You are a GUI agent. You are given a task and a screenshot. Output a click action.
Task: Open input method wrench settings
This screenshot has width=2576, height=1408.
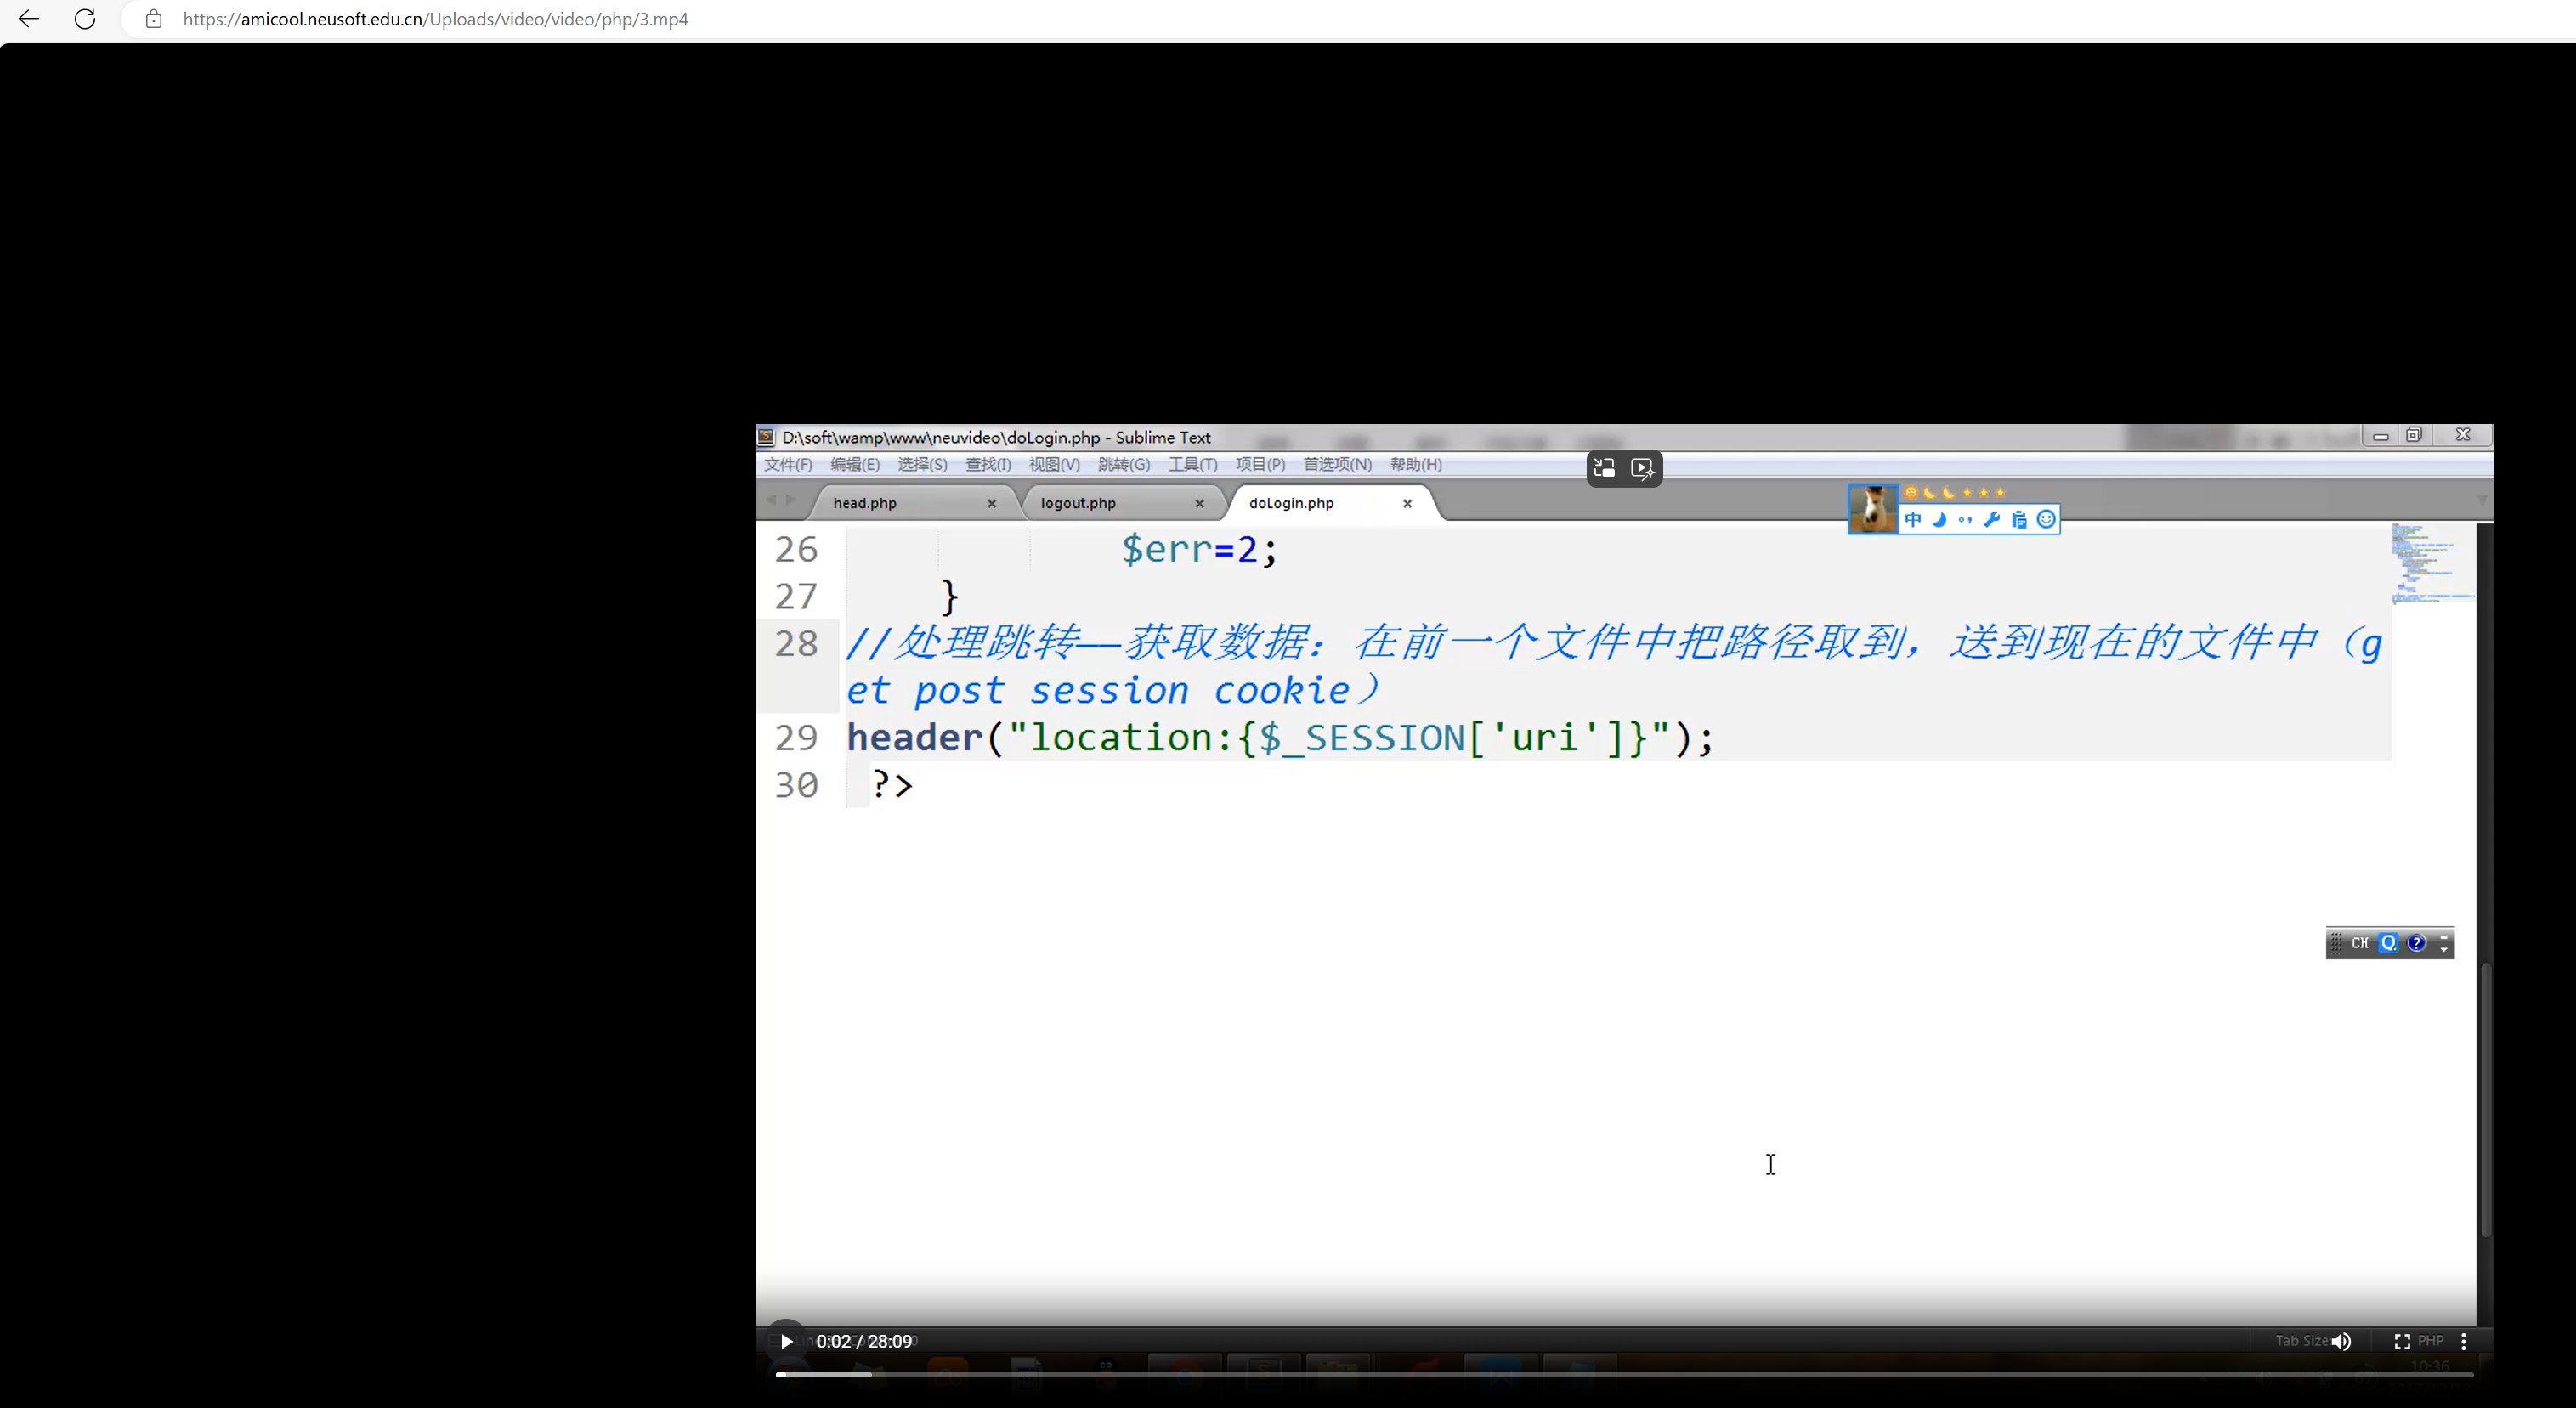pos(1992,519)
